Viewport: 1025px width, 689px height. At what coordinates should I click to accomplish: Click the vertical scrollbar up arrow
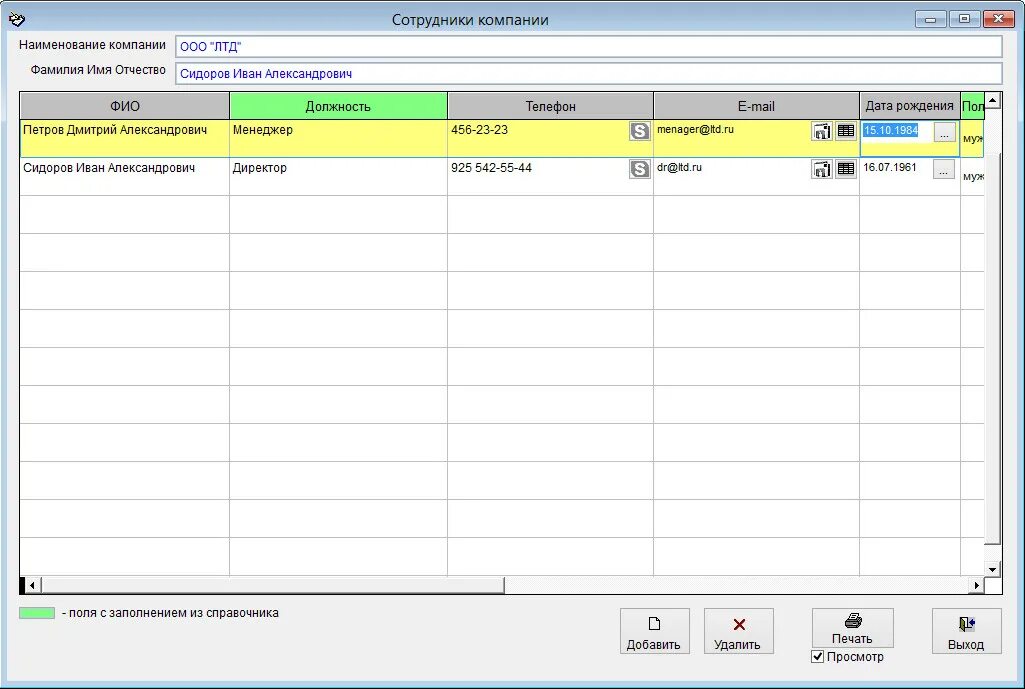pos(992,101)
